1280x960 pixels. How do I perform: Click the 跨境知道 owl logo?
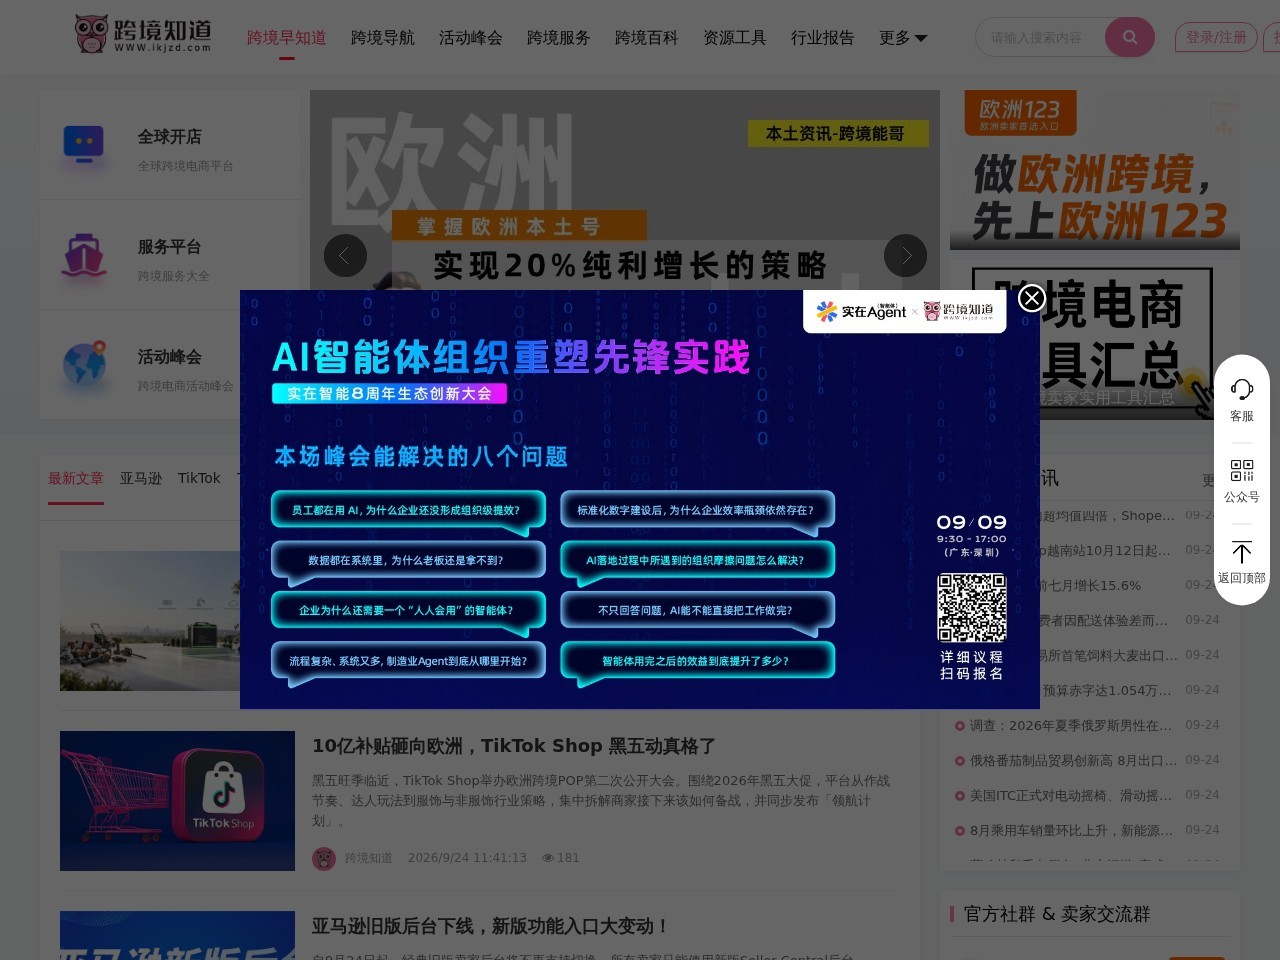click(x=143, y=33)
